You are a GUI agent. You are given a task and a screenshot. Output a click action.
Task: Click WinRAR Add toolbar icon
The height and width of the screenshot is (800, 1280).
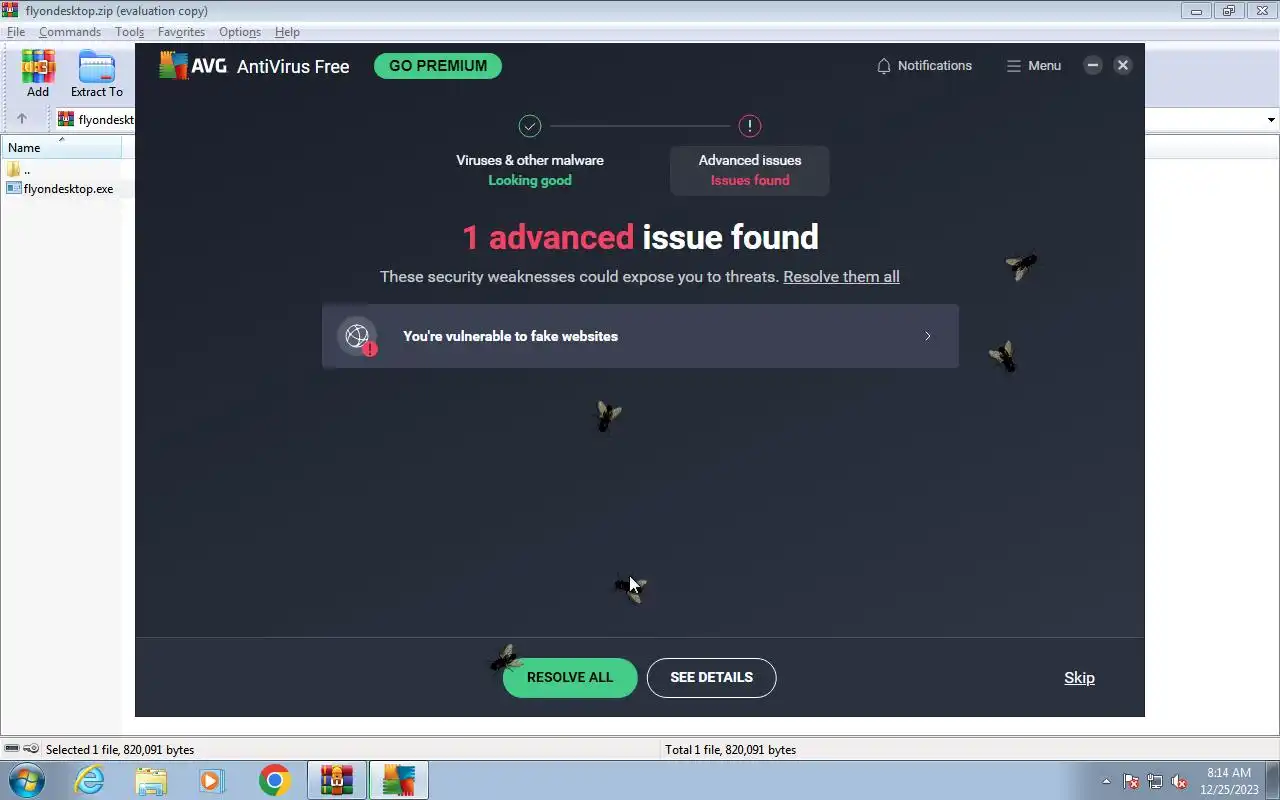(x=38, y=74)
